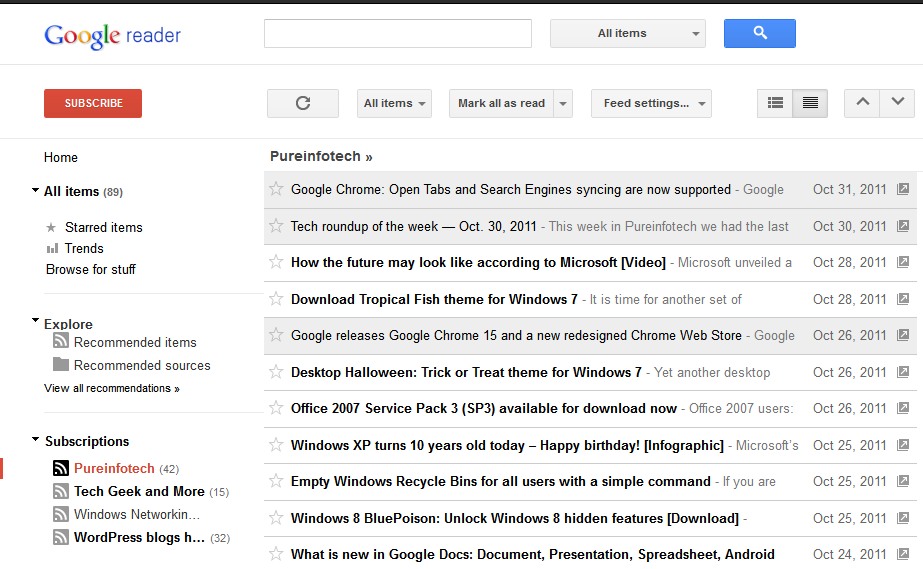The height and width of the screenshot is (569, 923).
Task: Star the Office 2007 SP3 article
Action: point(276,407)
